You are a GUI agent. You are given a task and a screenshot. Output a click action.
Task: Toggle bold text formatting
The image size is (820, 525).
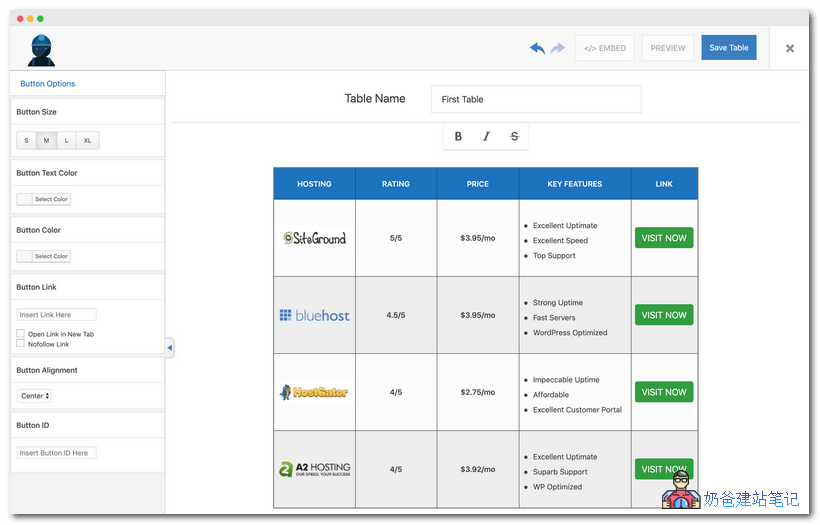coord(458,136)
